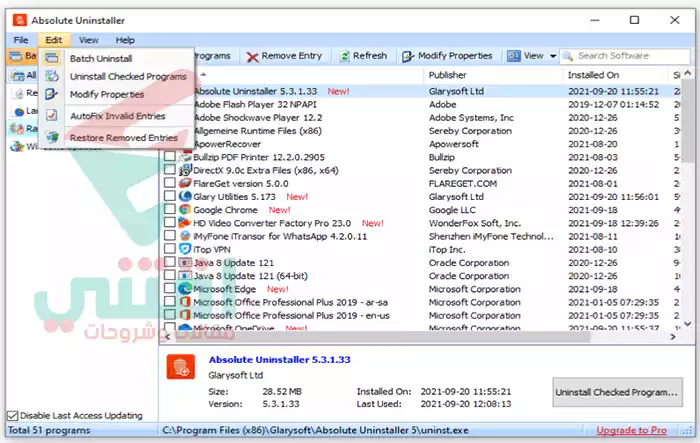Screen dimensions: 700x443
Task: Click the large Absolute Uninstaller details icon
Action: point(181,367)
